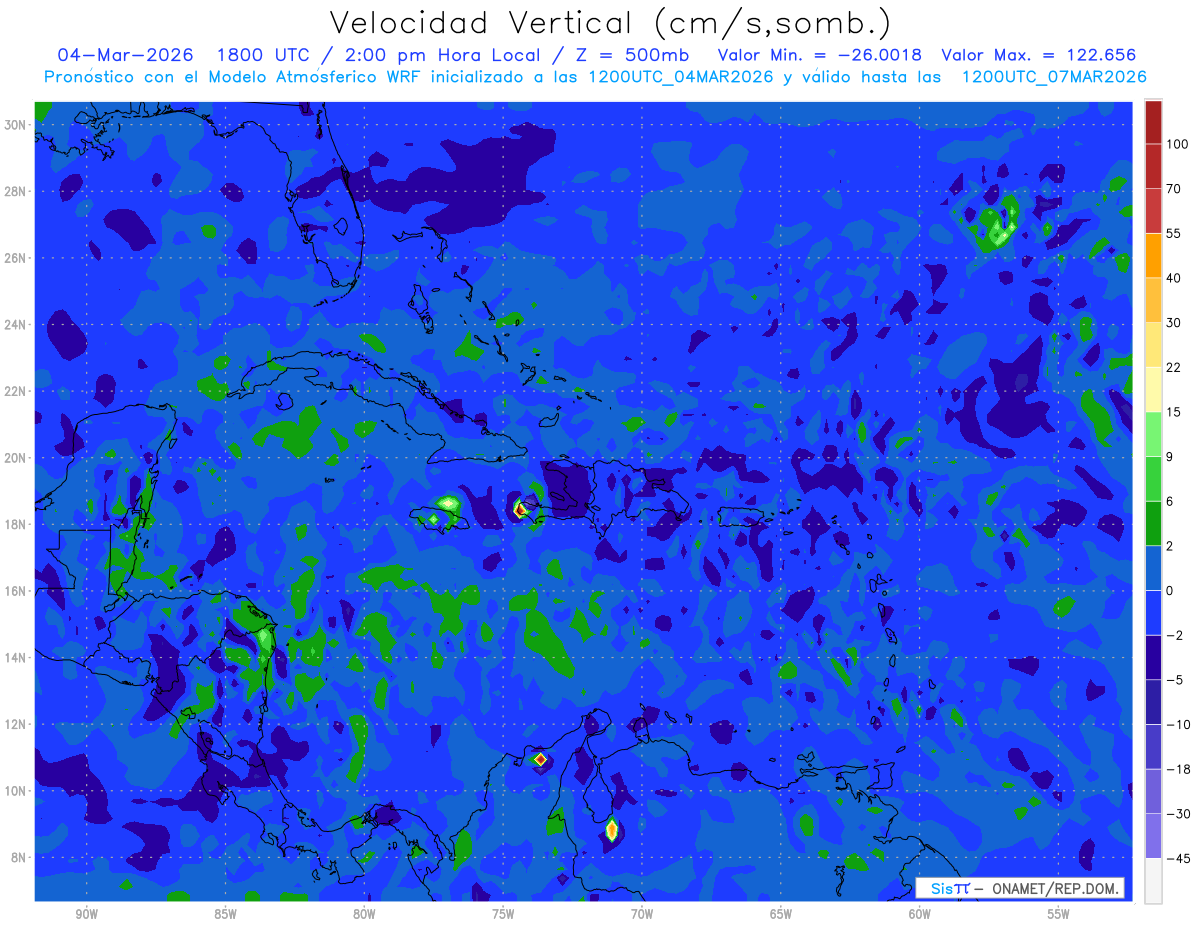1200x927 pixels.
Task: Click the 14N latitude label
Action: (15, 658)
